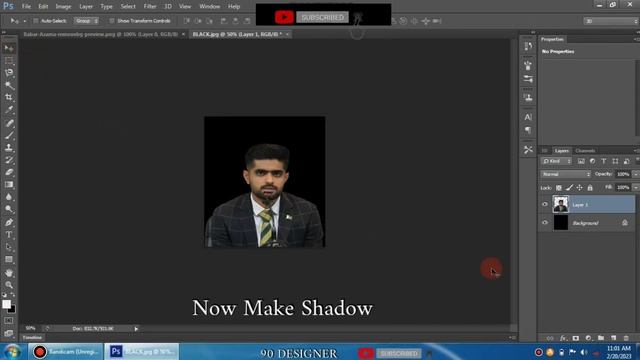Select the Clone Stamp tool
This screenshot has width=640, height=360.
coord(9,147)
